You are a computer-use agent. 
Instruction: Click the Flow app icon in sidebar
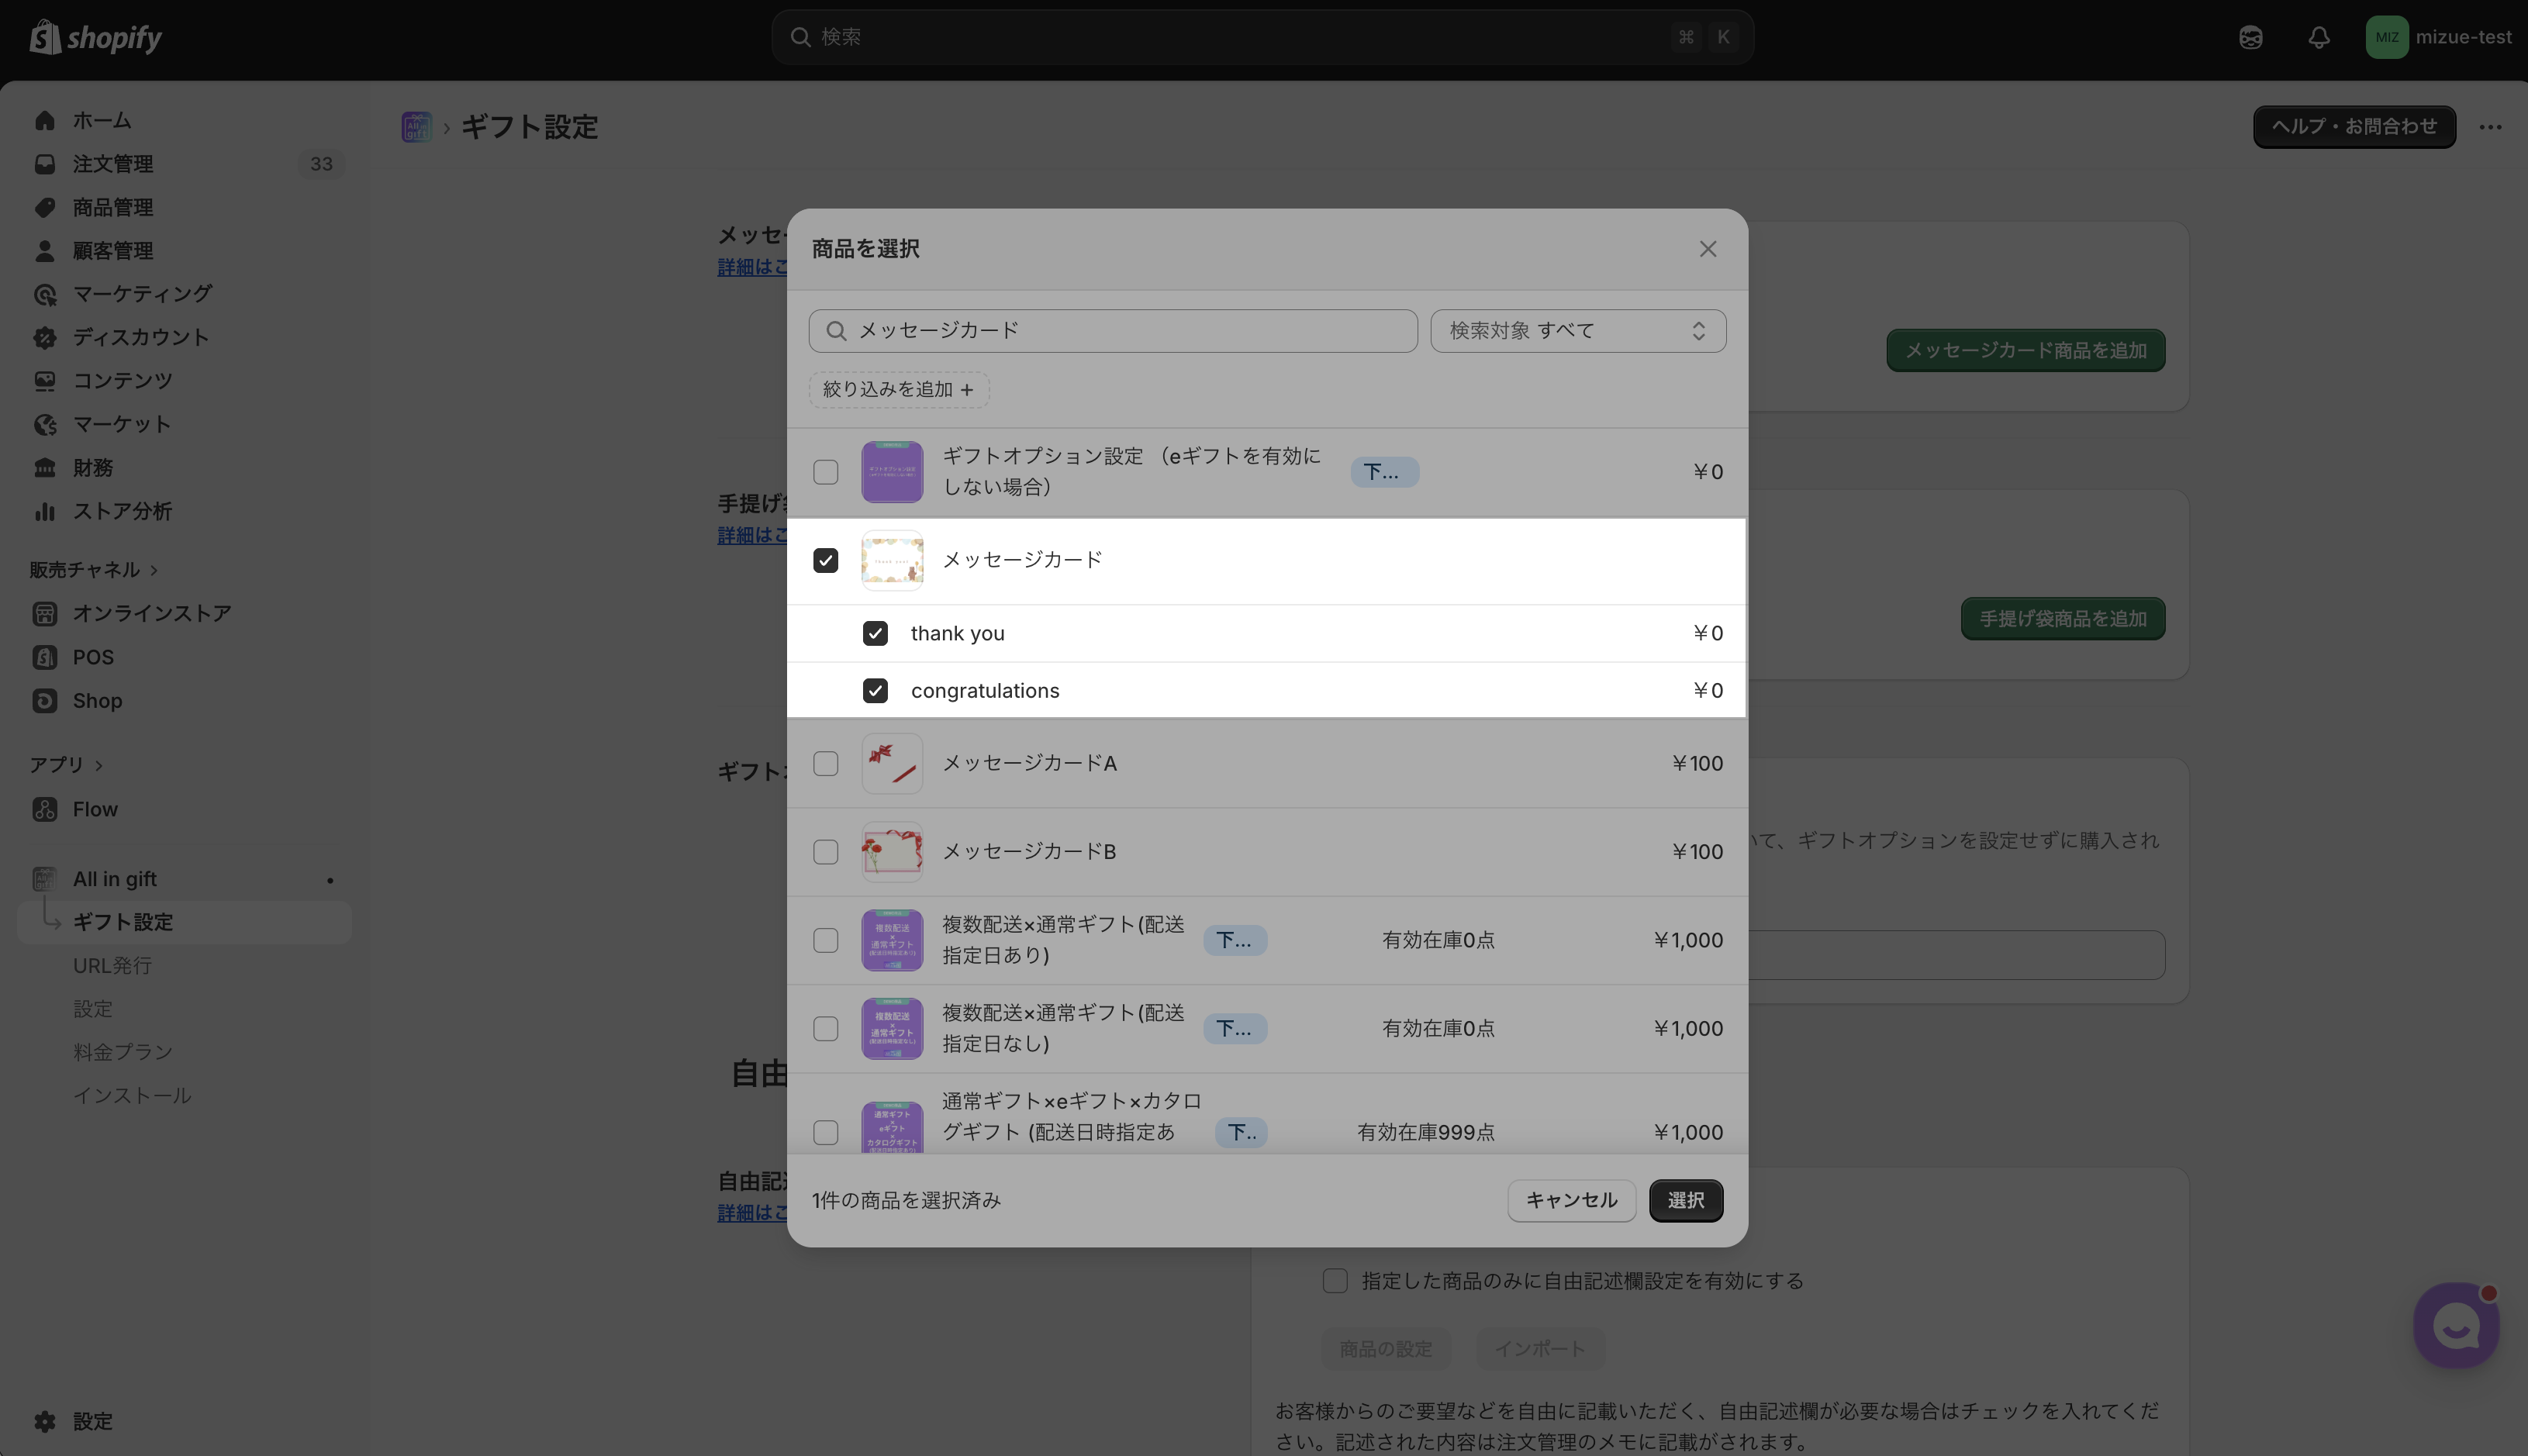[45, 809]
